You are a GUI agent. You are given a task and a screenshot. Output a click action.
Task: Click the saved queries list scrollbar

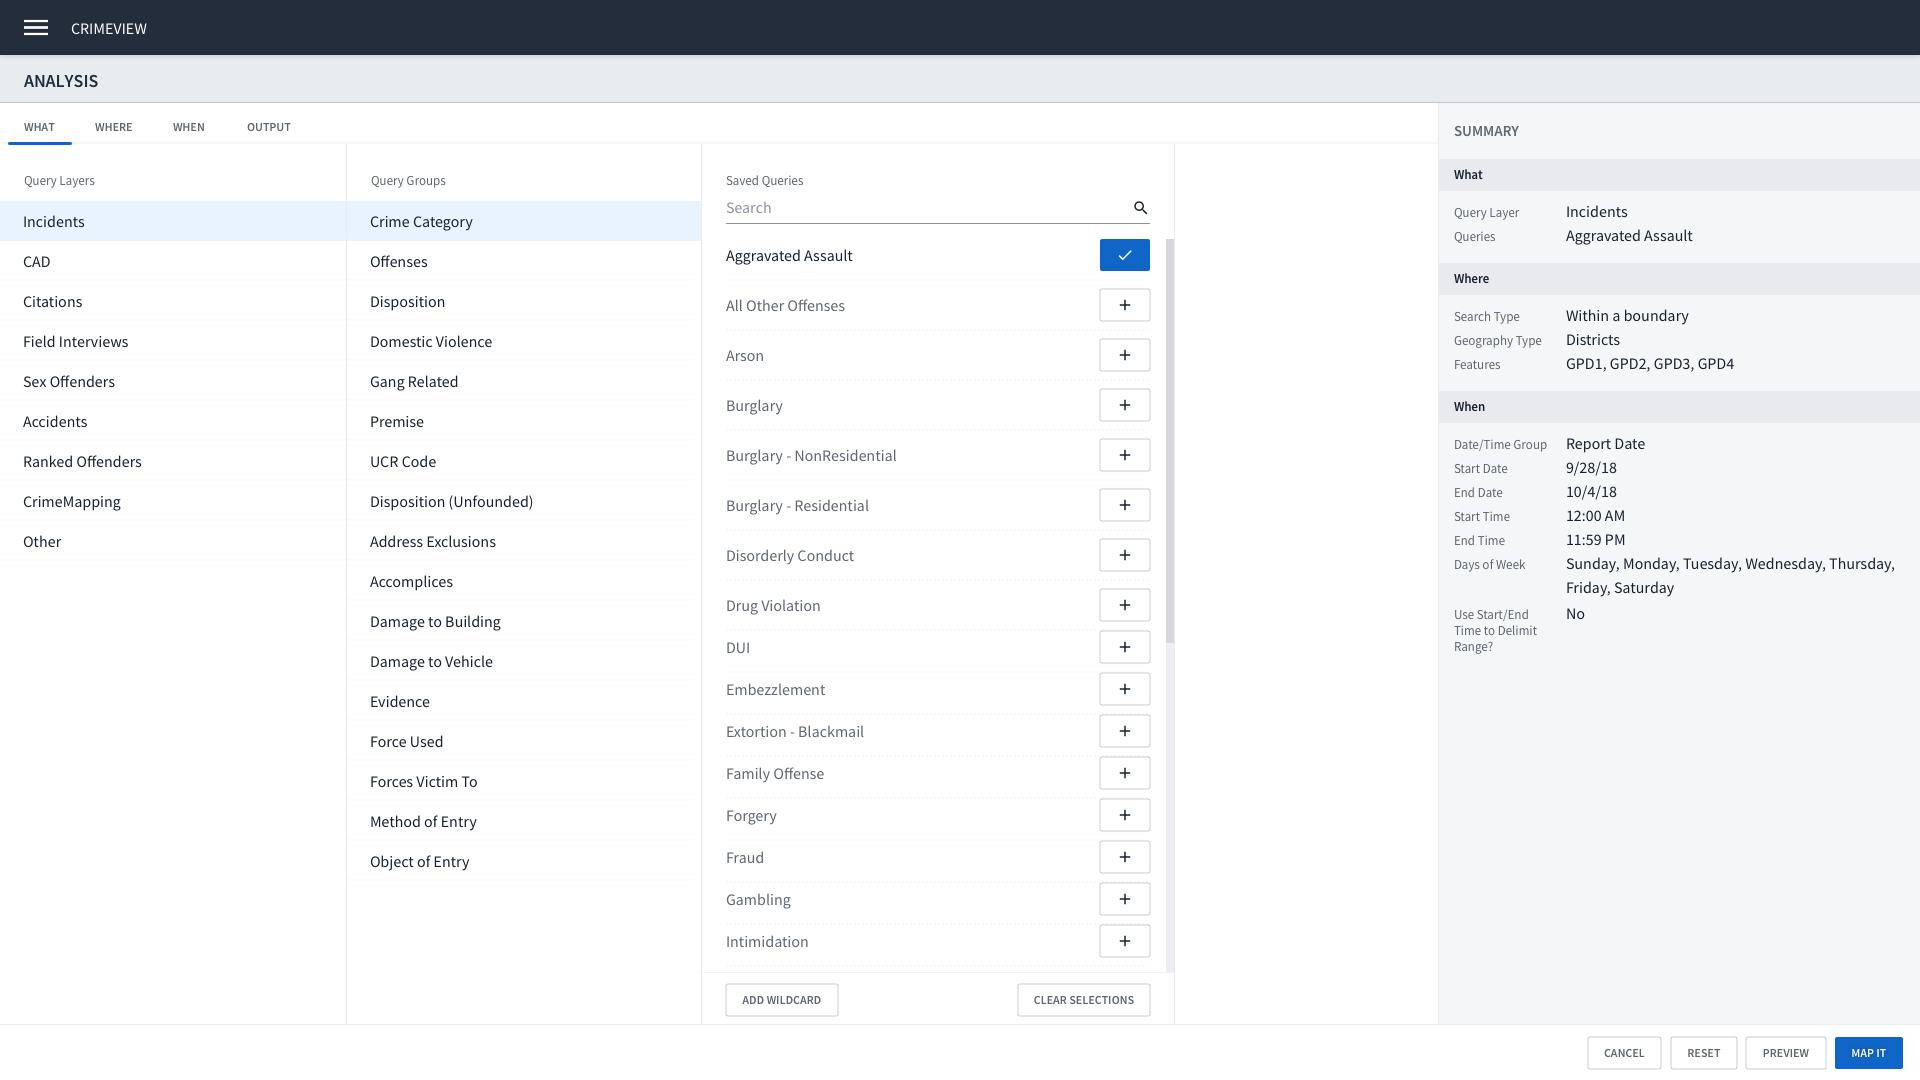pyautogui.click(x=1170, y=440)
